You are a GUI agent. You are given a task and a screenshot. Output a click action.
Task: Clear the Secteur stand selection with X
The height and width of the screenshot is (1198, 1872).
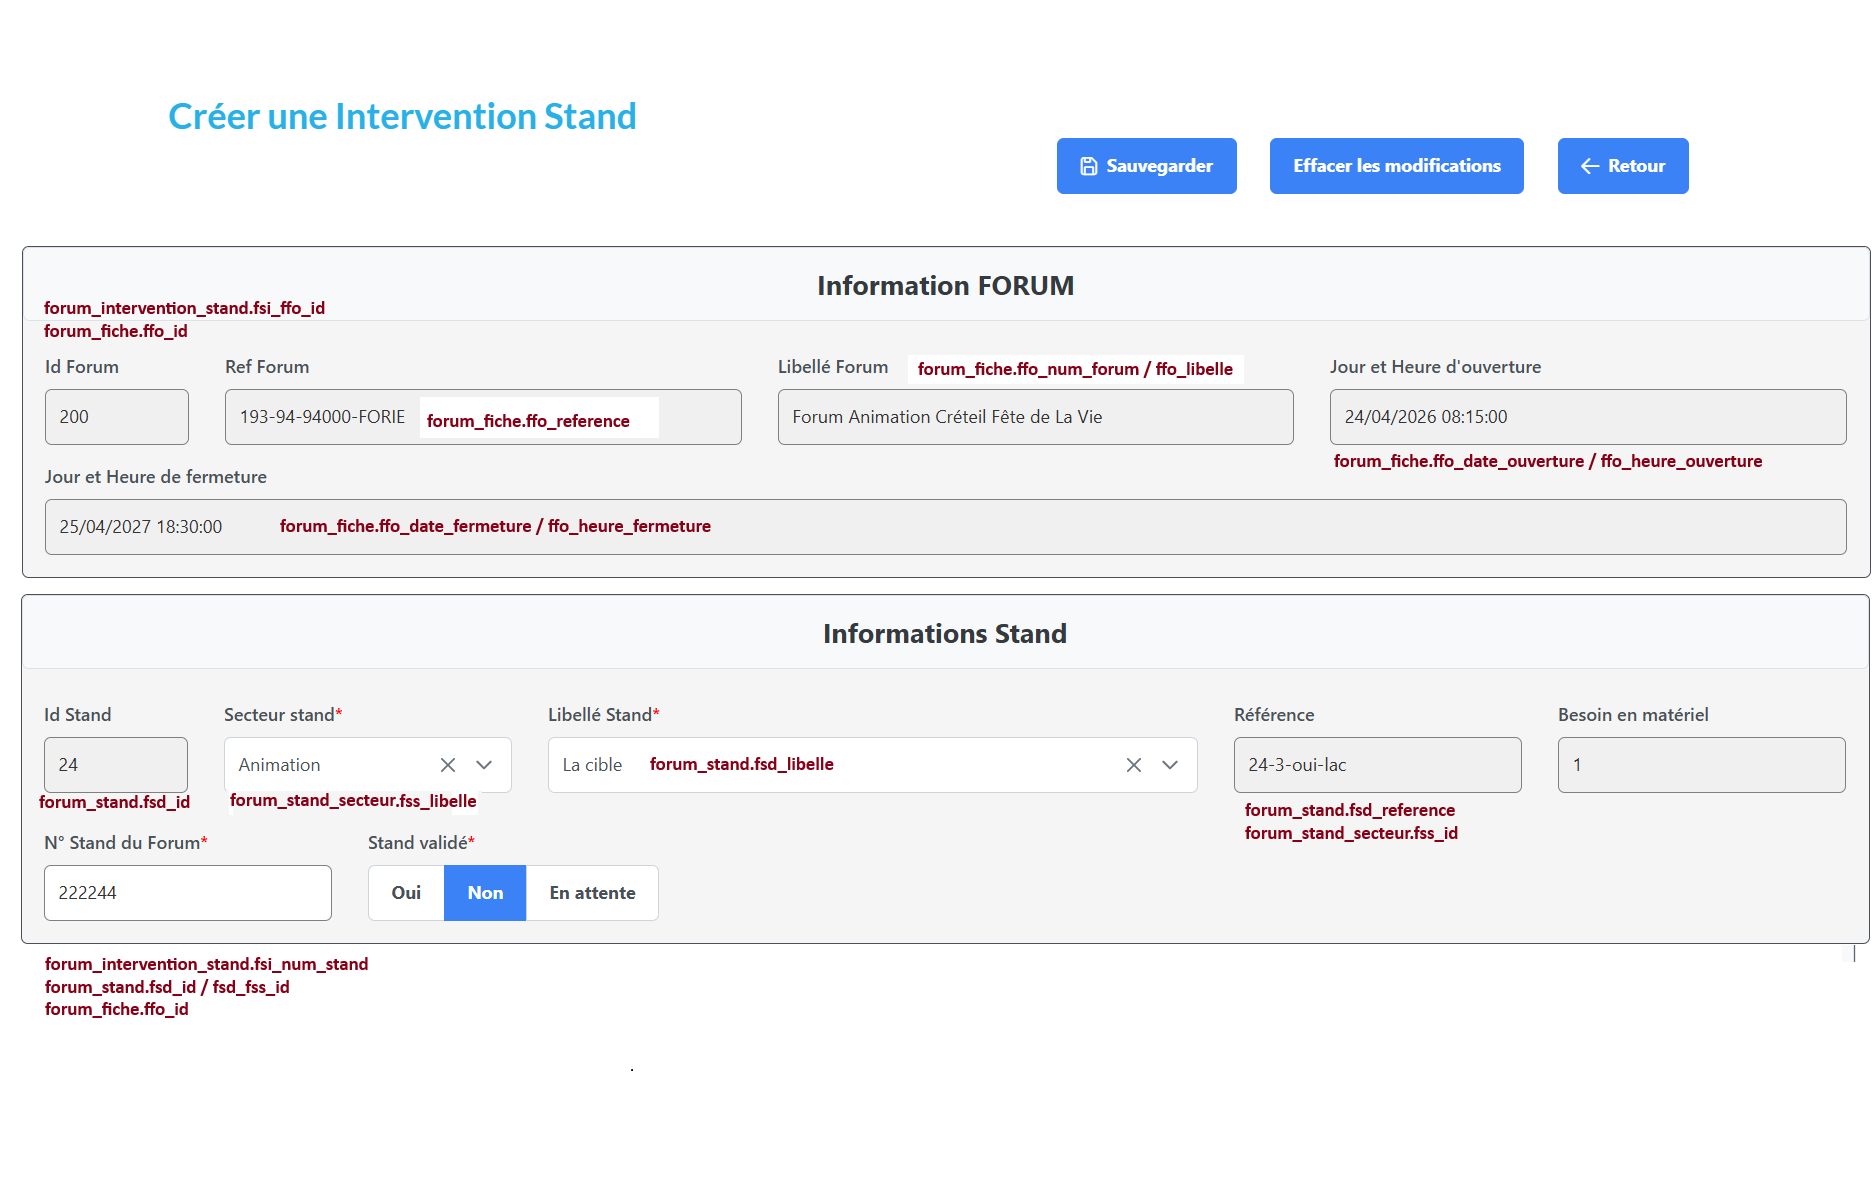[448, 765]
